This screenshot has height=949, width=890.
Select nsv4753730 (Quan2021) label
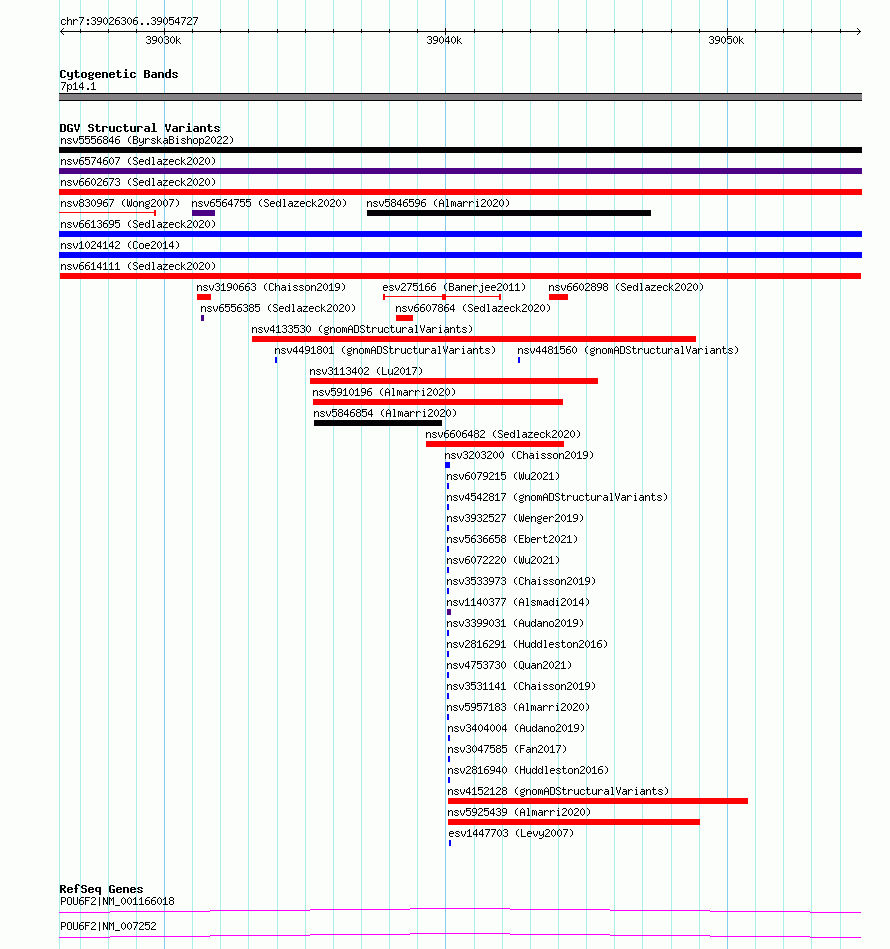[509, 665]
